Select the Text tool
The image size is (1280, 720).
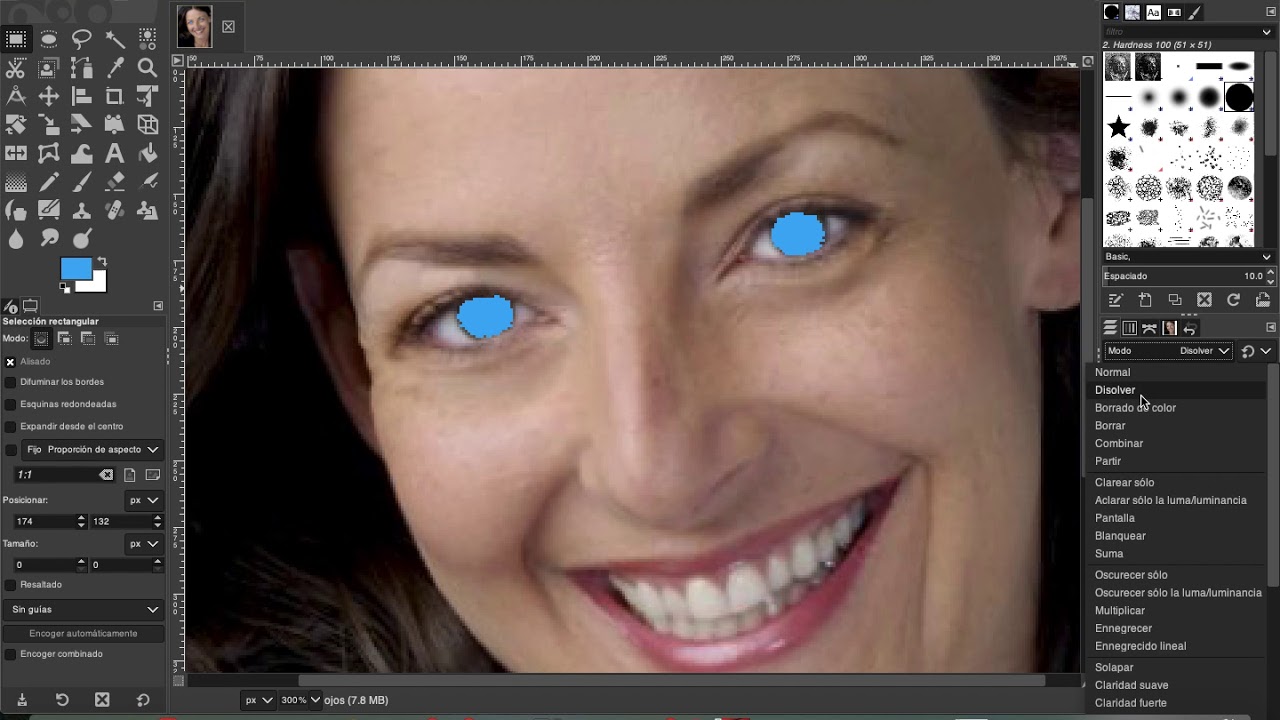click(115, 153)
